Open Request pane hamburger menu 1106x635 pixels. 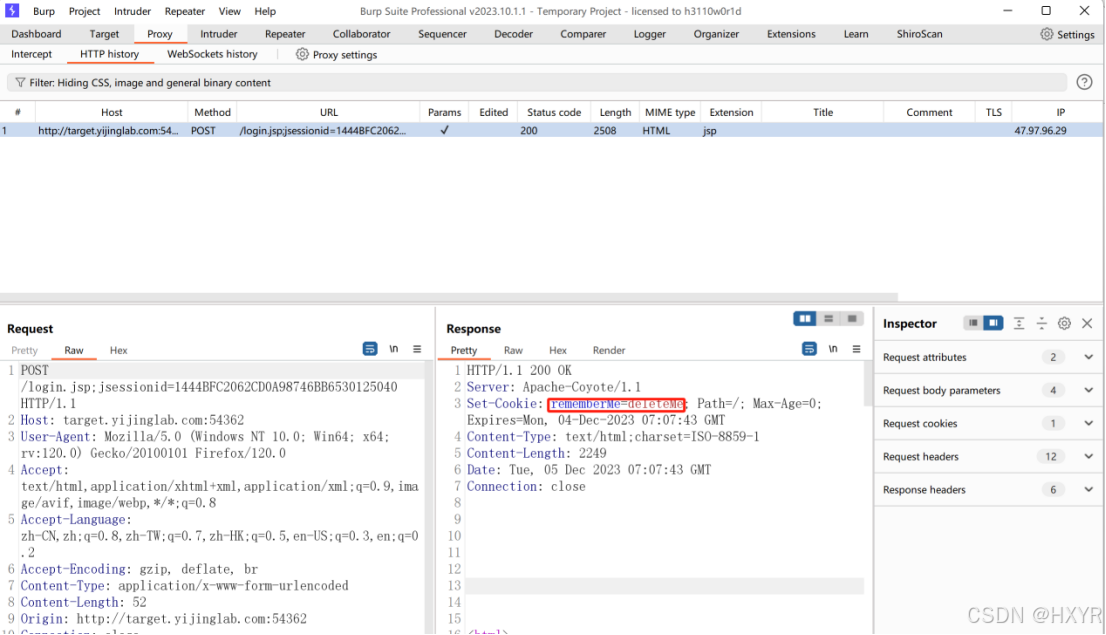point(417,349)
